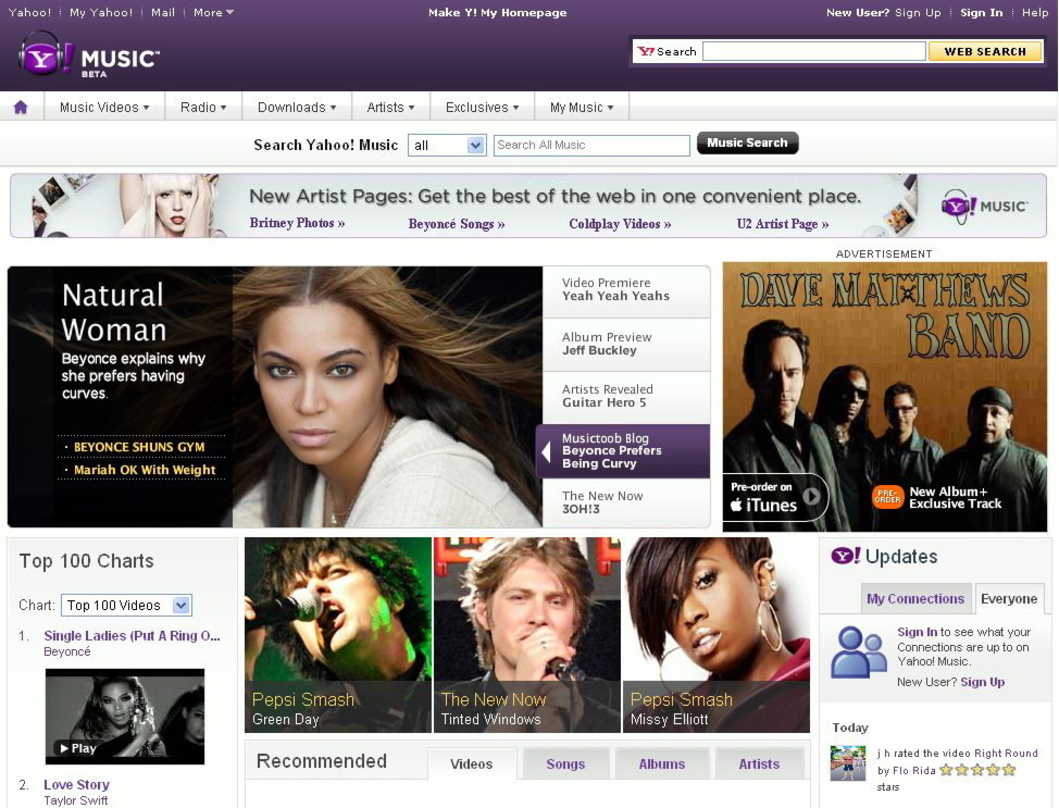The height and width of the screenshot is (808, 1059).
Task: Select the Recommended Artists tab
Action: pyautogui.click(x=759, y=764)
